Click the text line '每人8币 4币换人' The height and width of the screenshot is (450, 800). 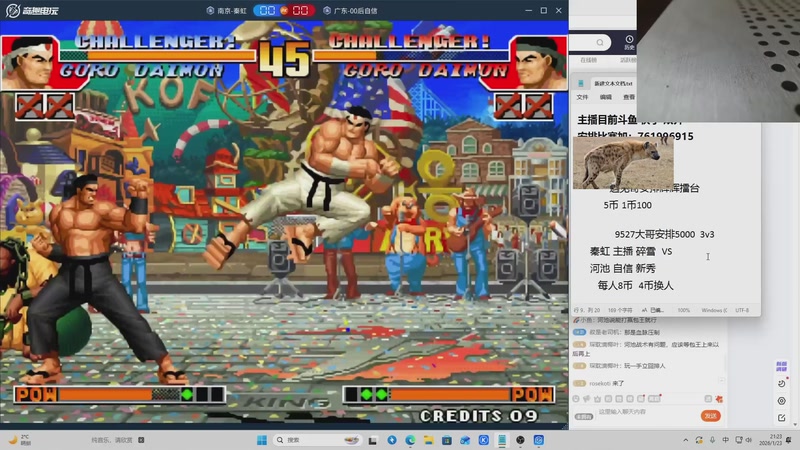635,285
